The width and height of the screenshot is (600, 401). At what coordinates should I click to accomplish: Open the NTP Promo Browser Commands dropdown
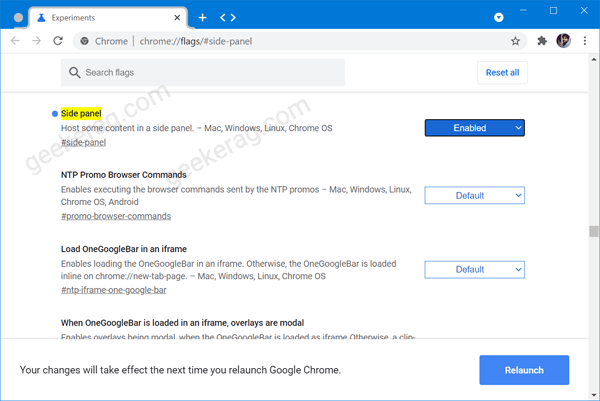tap(474, 196)
